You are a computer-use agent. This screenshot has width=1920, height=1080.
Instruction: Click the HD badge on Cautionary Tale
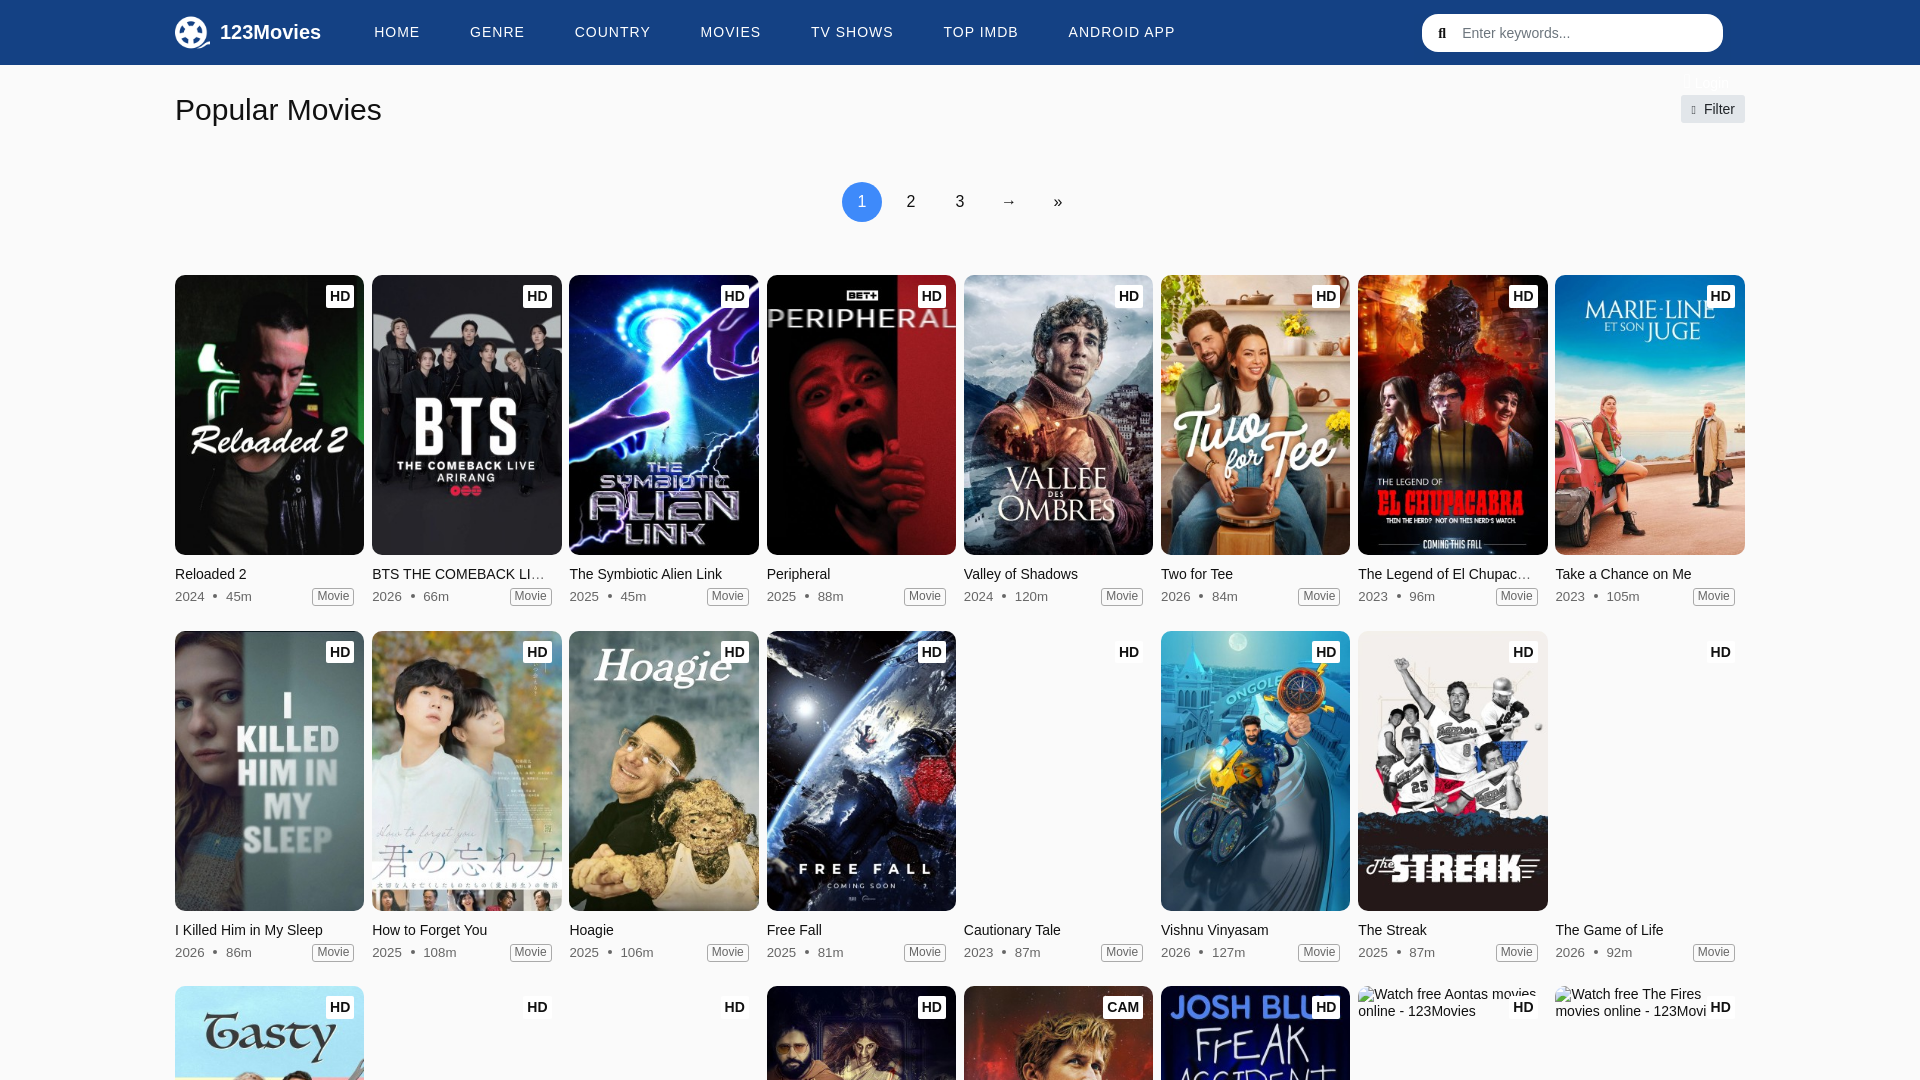pos(1129,652)
